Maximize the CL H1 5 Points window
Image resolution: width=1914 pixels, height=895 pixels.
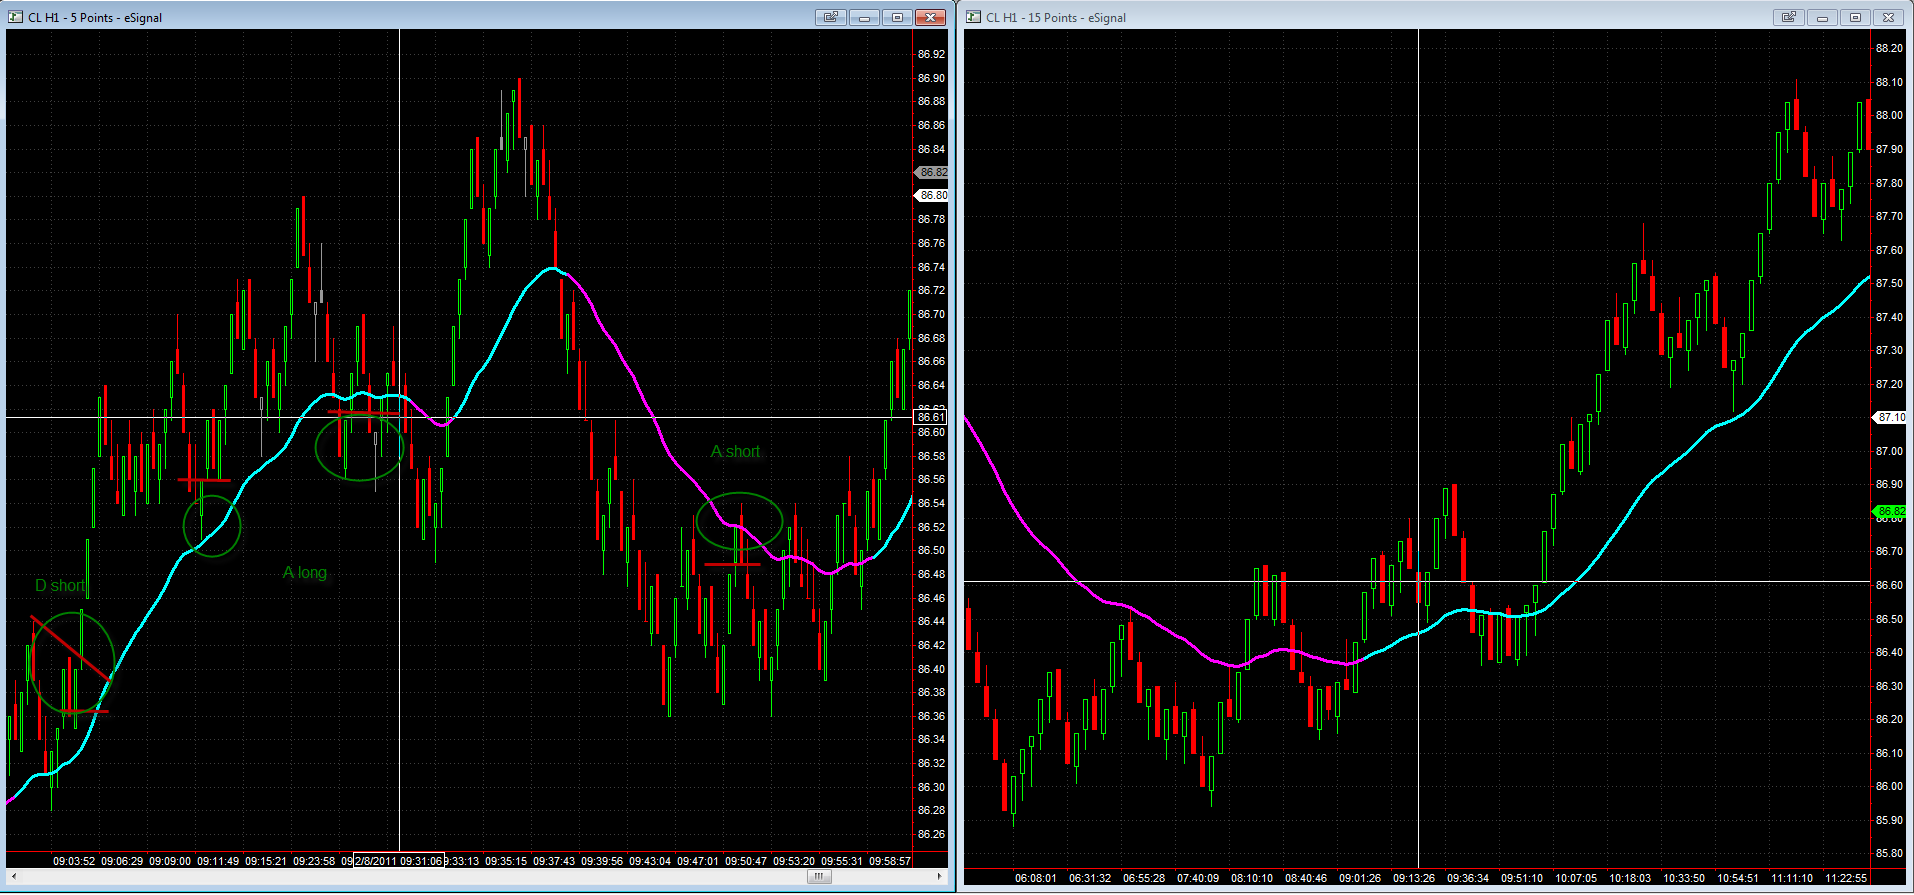point(897,17)
